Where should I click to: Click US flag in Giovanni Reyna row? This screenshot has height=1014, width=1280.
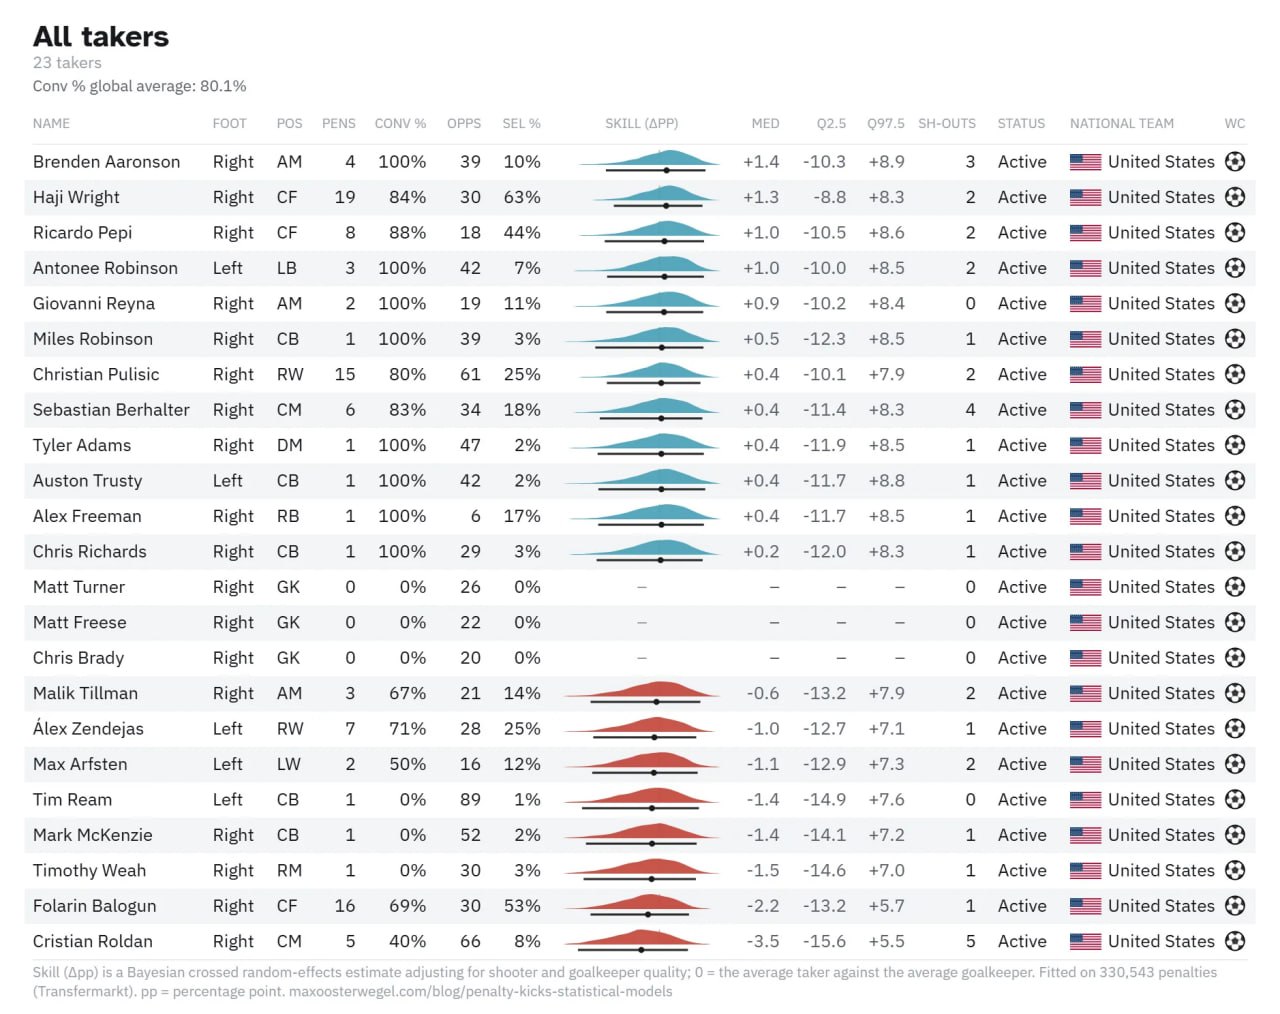click(x=1085, y=303)
